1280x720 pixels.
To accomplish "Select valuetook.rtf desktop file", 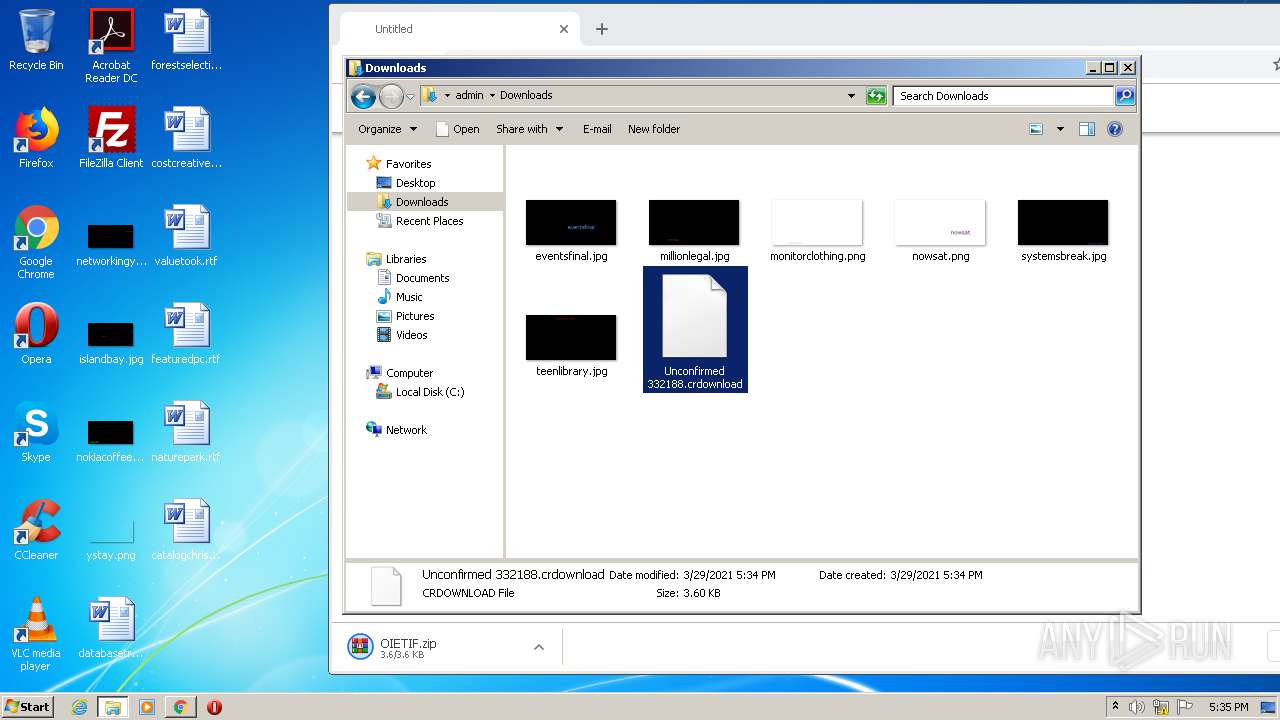I will (186, 236).
